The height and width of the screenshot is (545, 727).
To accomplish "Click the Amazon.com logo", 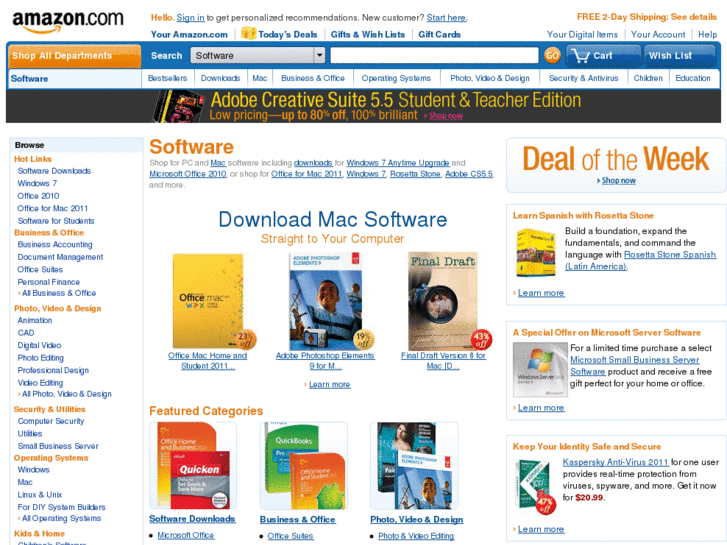I will (x=68, y=21).
